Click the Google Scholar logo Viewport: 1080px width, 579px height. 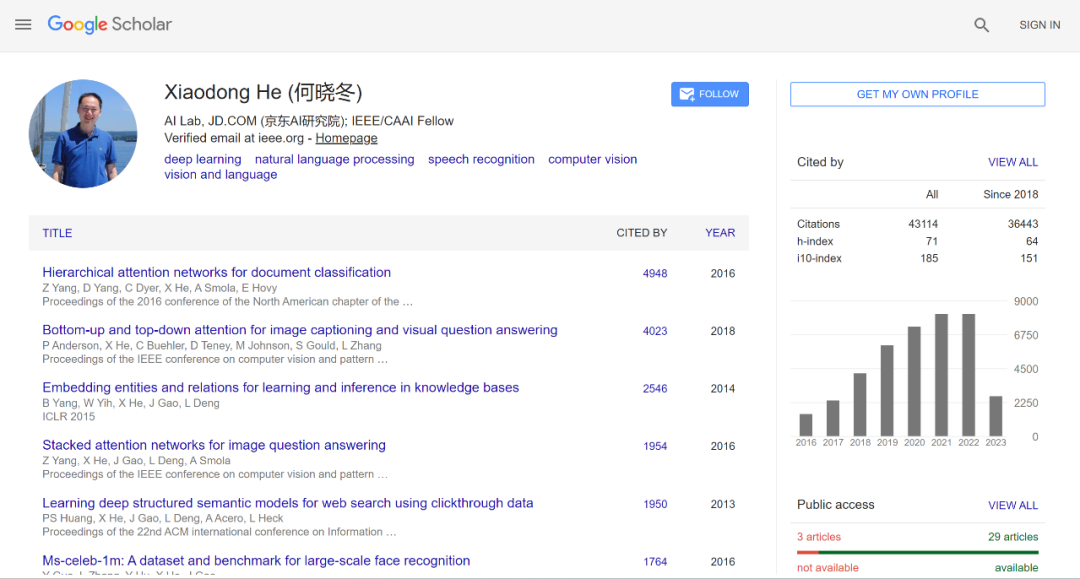tap(110, 25)
